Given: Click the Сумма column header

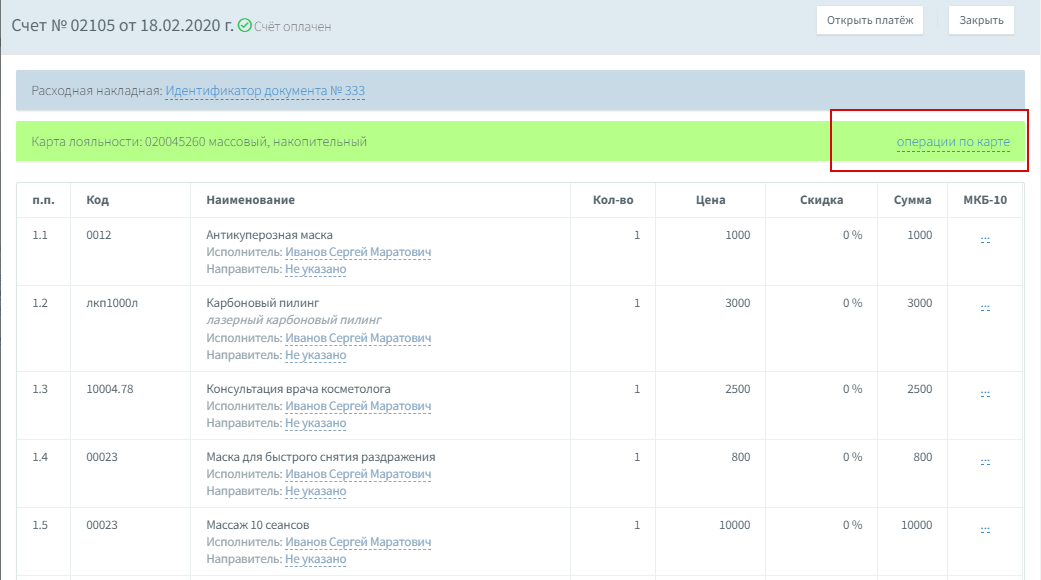Looking at the screenshot, I should [912, 200].
